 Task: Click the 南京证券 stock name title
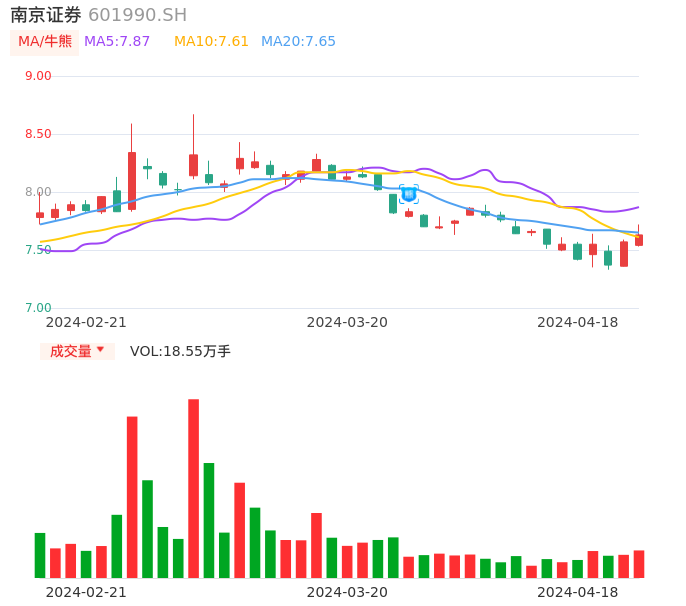click(x=46, y=15)
